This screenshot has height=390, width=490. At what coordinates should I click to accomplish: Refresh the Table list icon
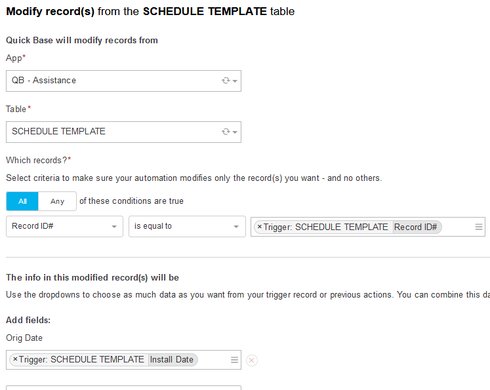226,132
